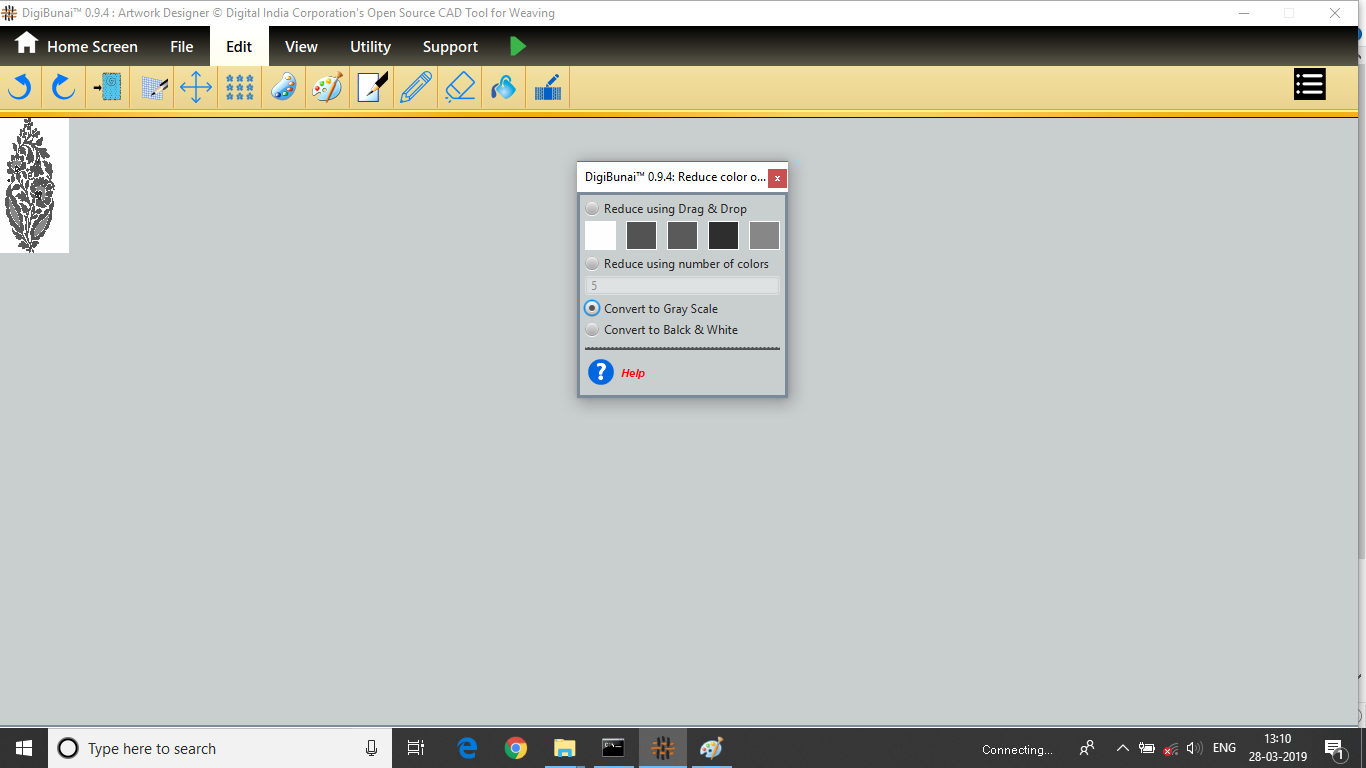
Task: Select the pencil drawing tool
Action: coord(415,88)
